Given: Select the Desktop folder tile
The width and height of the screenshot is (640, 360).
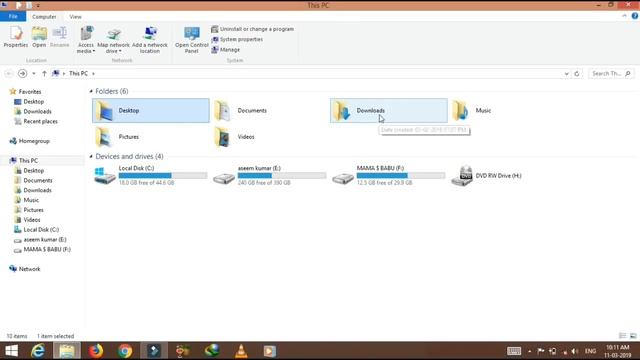Looking at the screenshot, I should point(151,111).
